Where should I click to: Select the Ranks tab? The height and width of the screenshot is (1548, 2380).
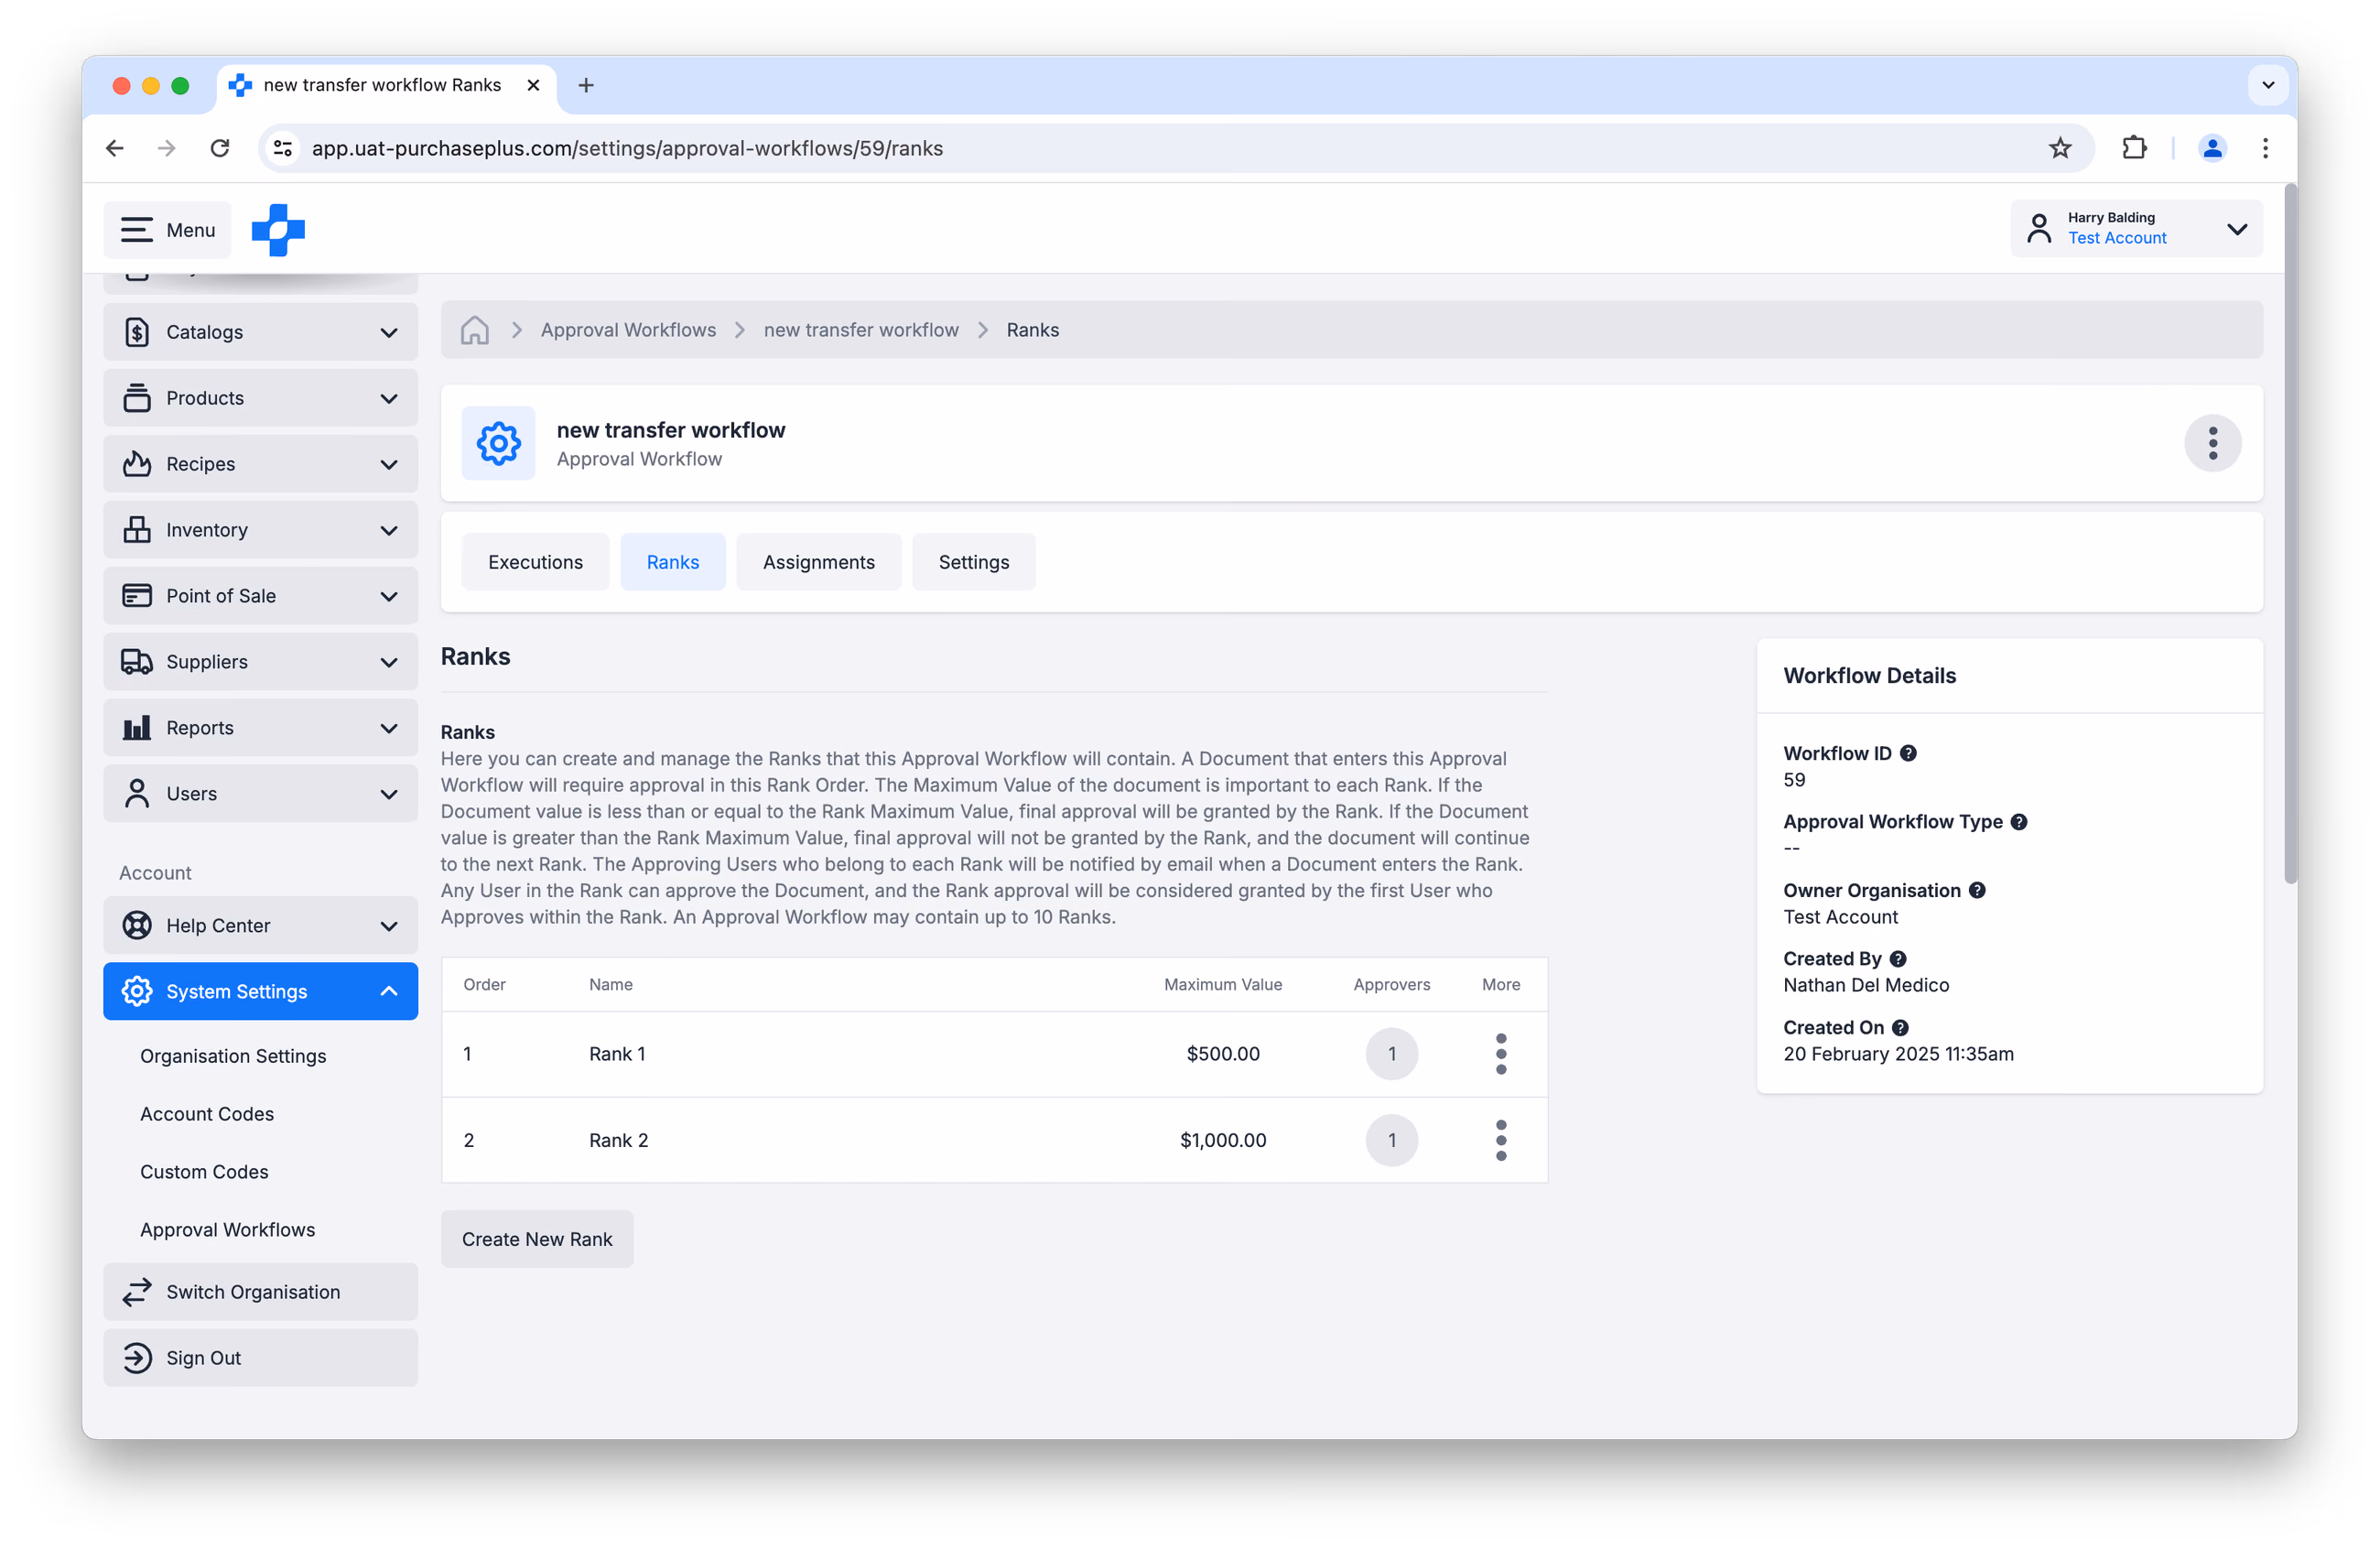(x=673, y=562)
